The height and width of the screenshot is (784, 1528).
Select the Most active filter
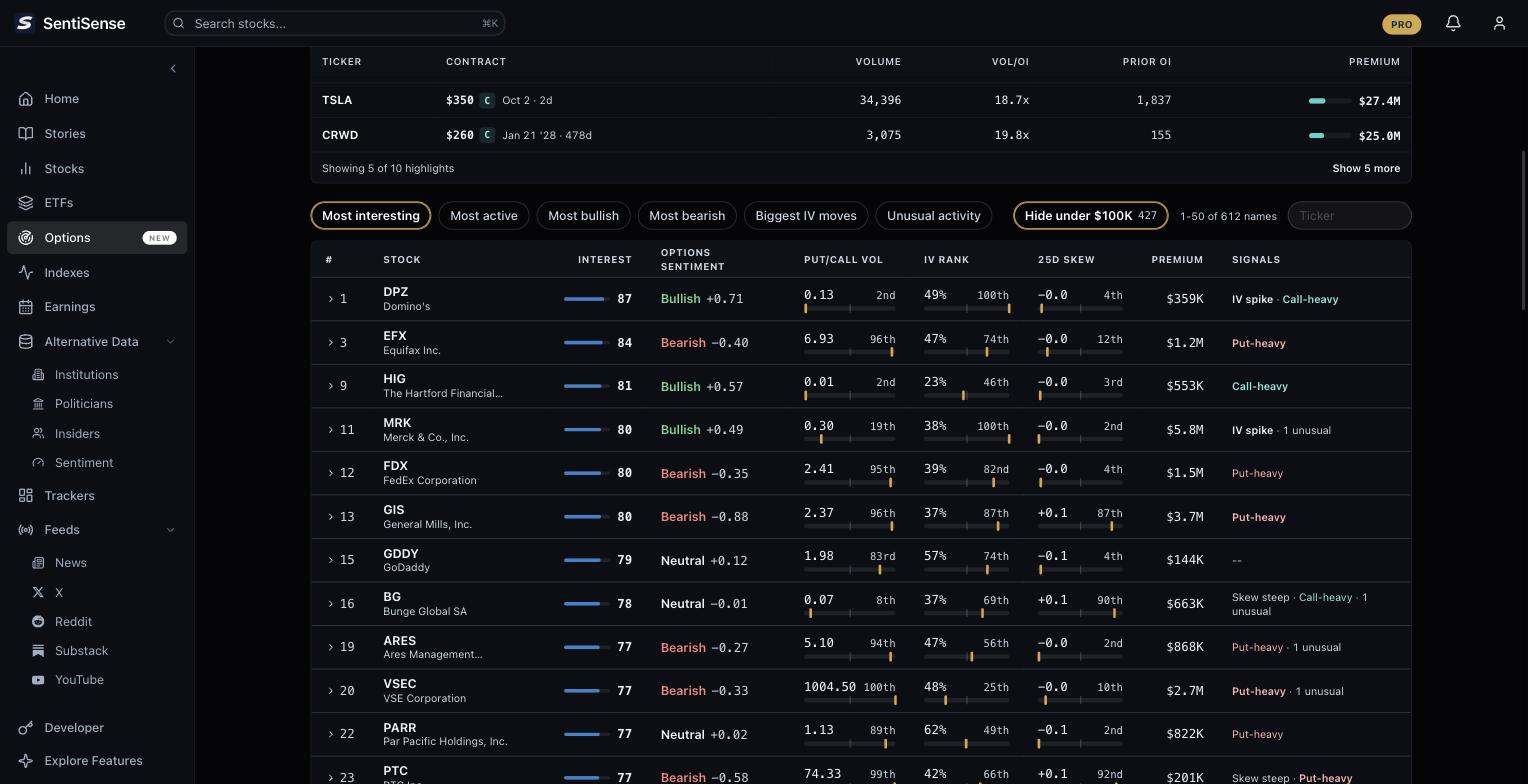point(484,216)
